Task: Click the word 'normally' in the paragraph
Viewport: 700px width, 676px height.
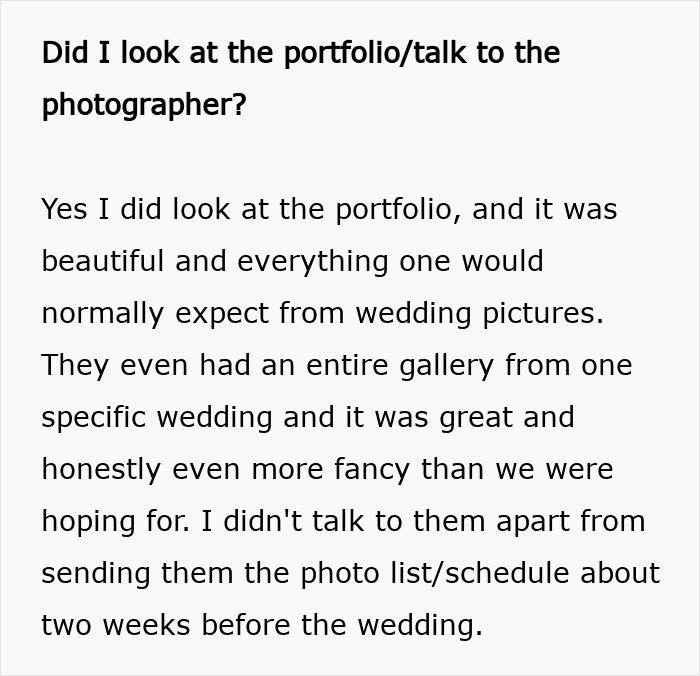Action: click(103, 314)
